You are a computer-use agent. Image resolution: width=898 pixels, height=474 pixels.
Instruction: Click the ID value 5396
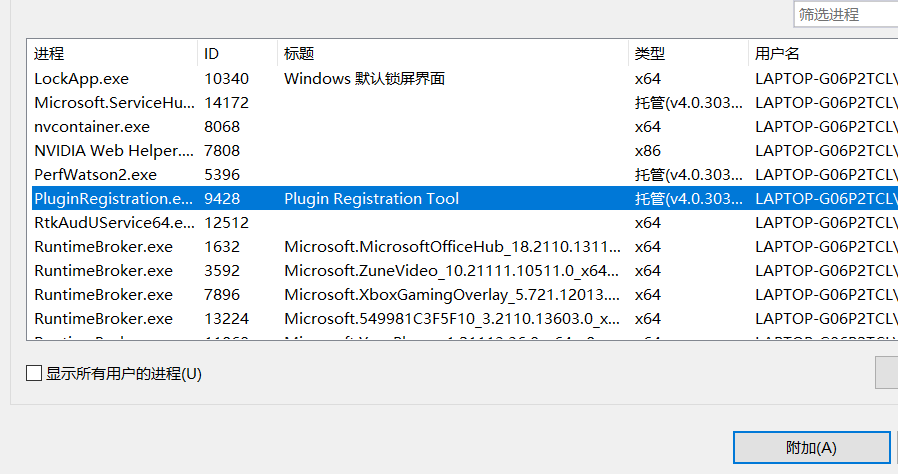pos(222,175)
